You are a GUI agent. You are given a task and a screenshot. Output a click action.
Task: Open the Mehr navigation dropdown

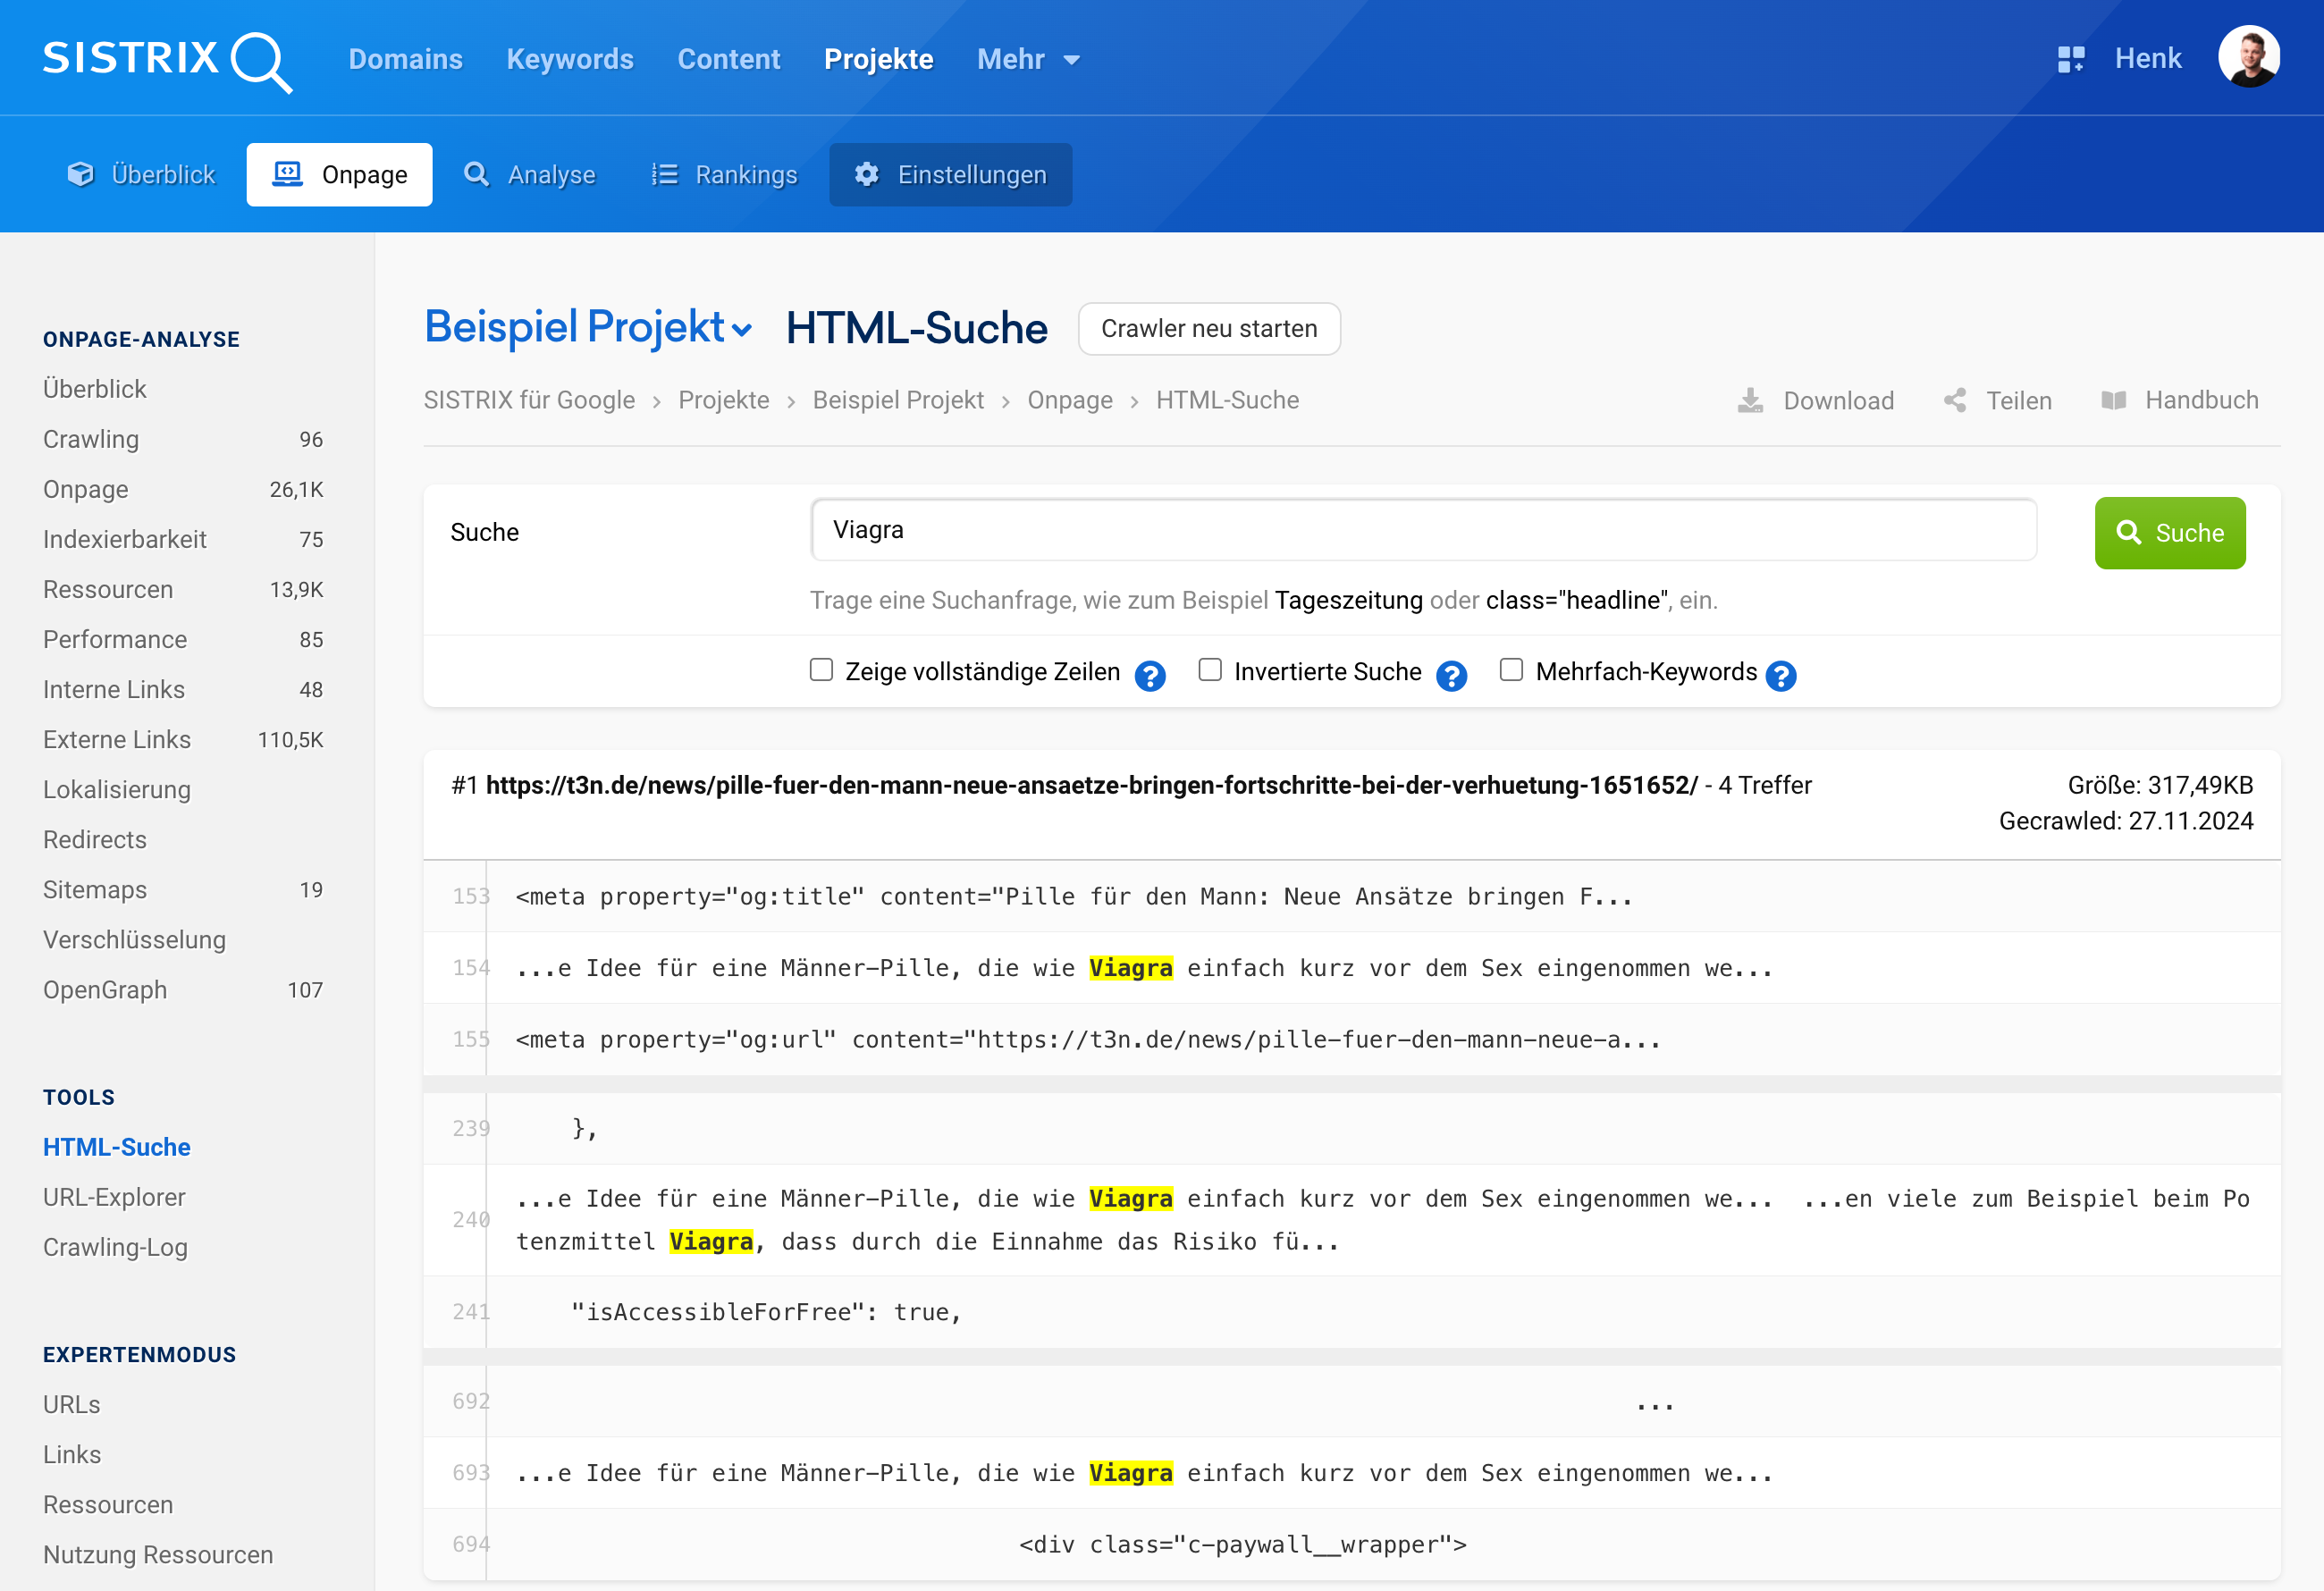tap(1028, 58)
